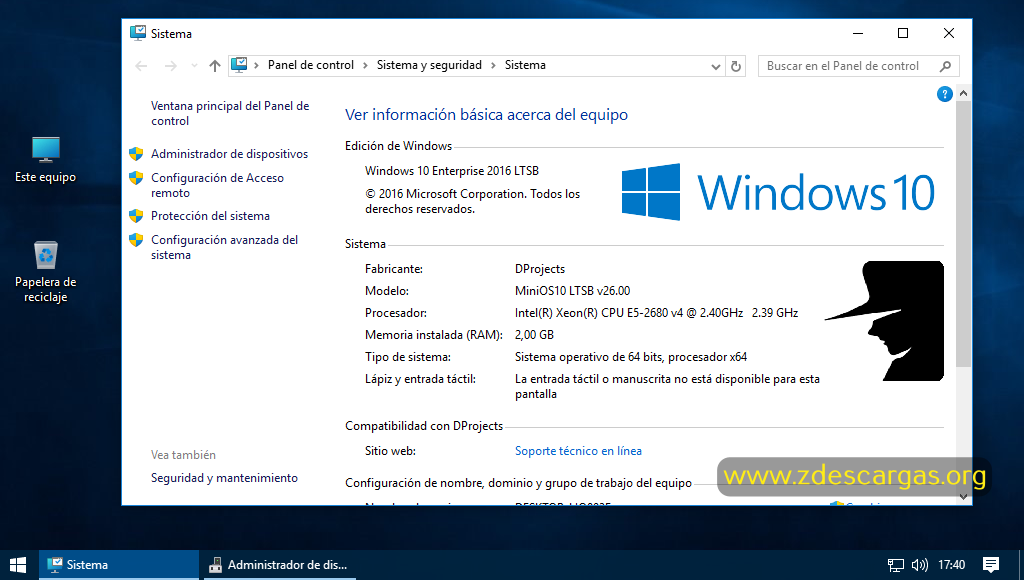Open Configuración avanzada del sistema link
This screenshot has width=1024, height=580.
pos(224,247)
